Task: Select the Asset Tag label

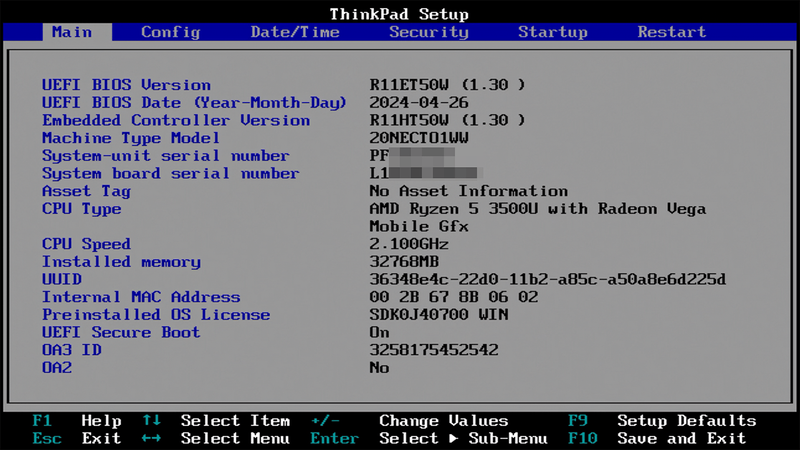Action: point(86,191)
